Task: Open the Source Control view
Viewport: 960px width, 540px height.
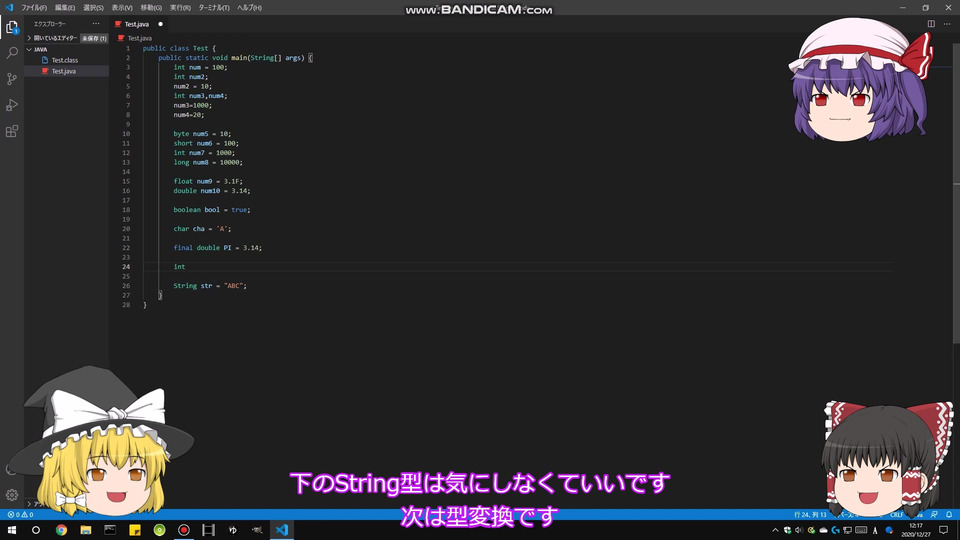Action: (12, 79)
